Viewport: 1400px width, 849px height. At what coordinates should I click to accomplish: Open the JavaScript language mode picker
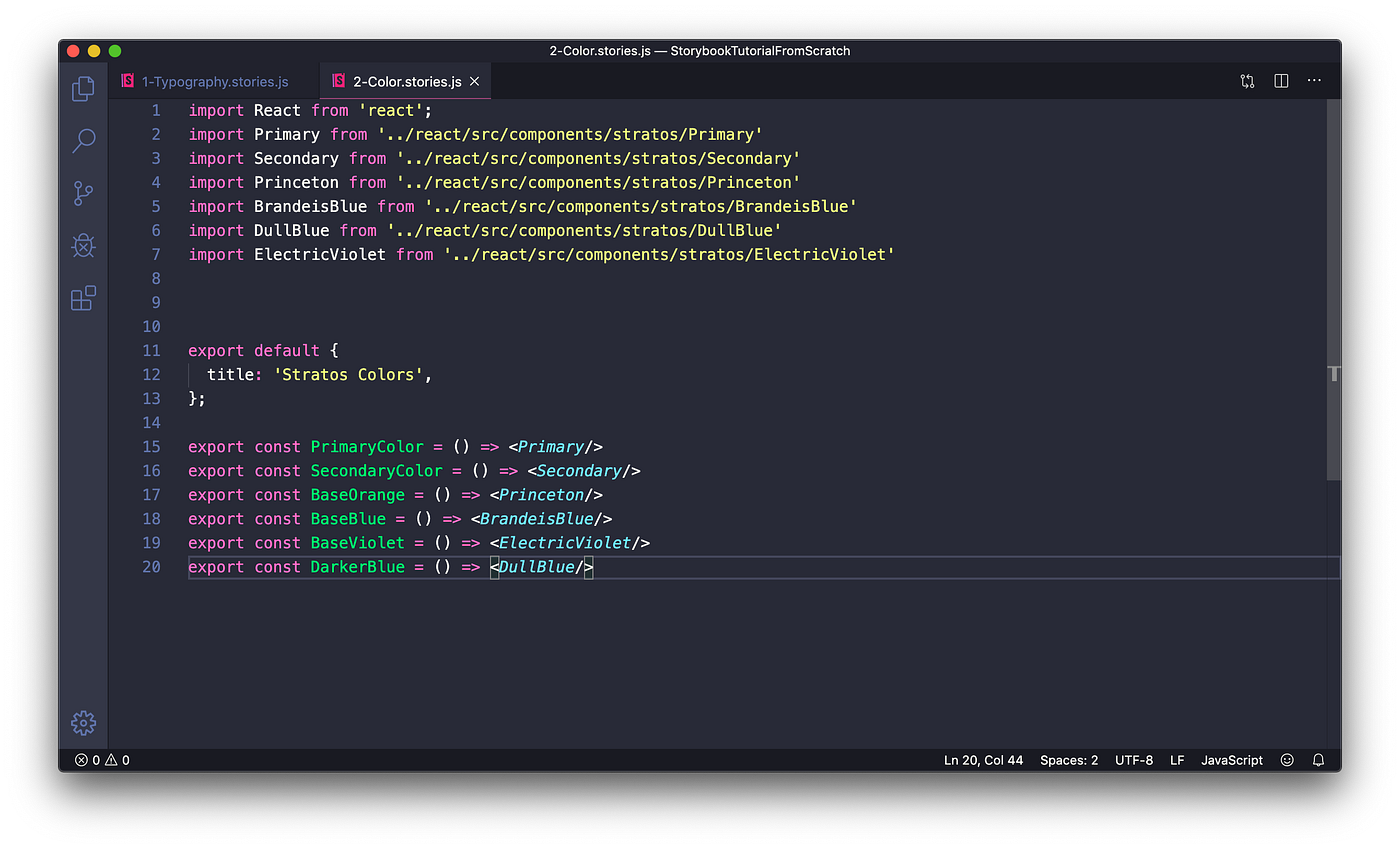click(x=1231, y=760)
